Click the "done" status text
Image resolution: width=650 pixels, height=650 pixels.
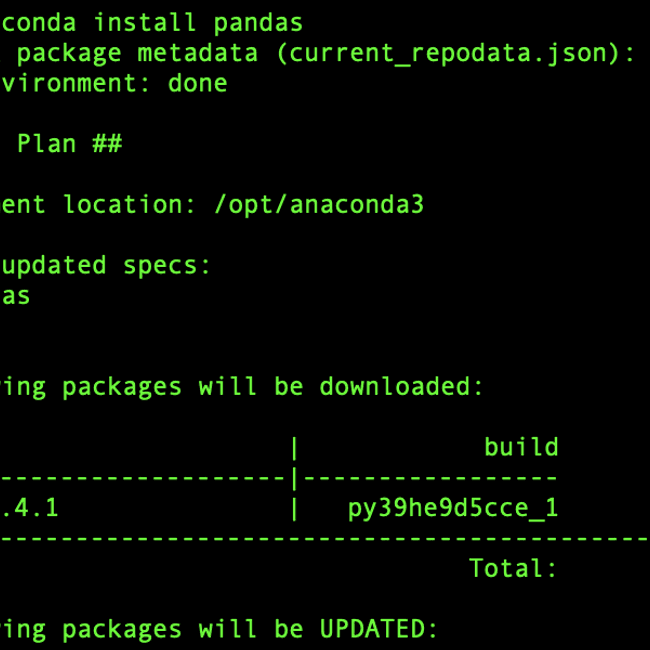pyautogui.click(x=198, y=82)
